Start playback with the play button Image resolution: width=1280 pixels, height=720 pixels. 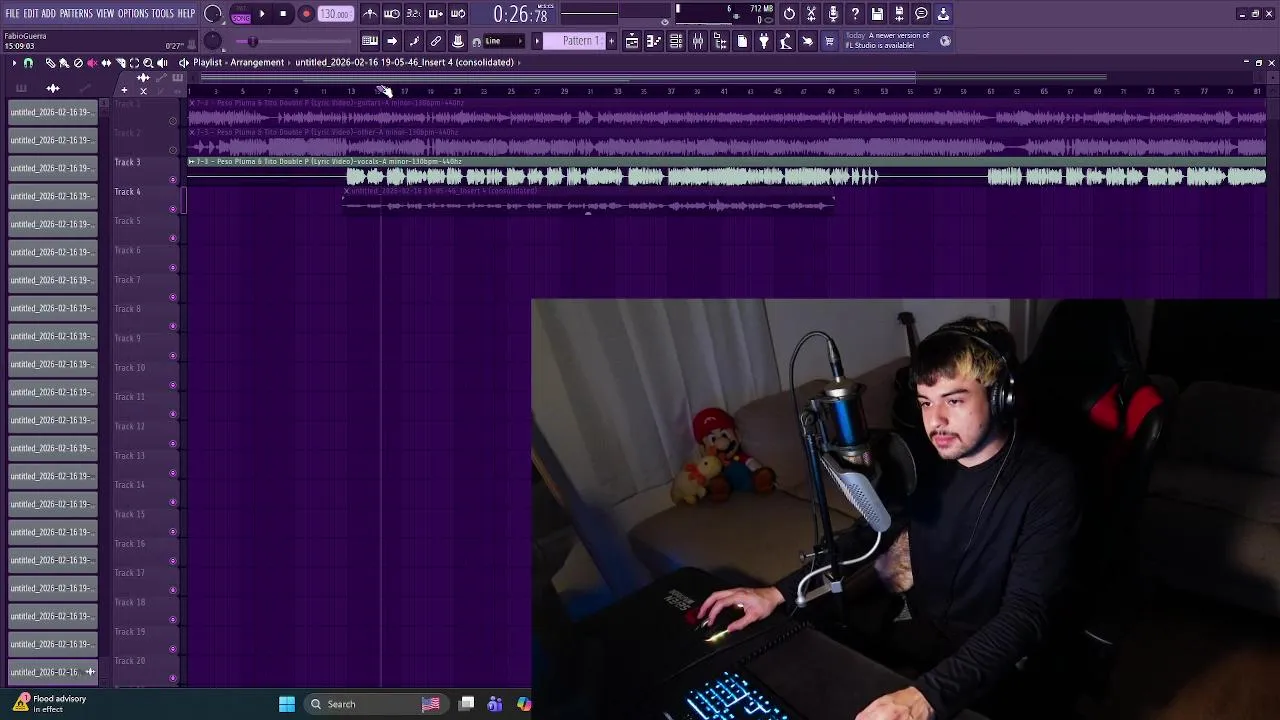(x=262, y=14)
